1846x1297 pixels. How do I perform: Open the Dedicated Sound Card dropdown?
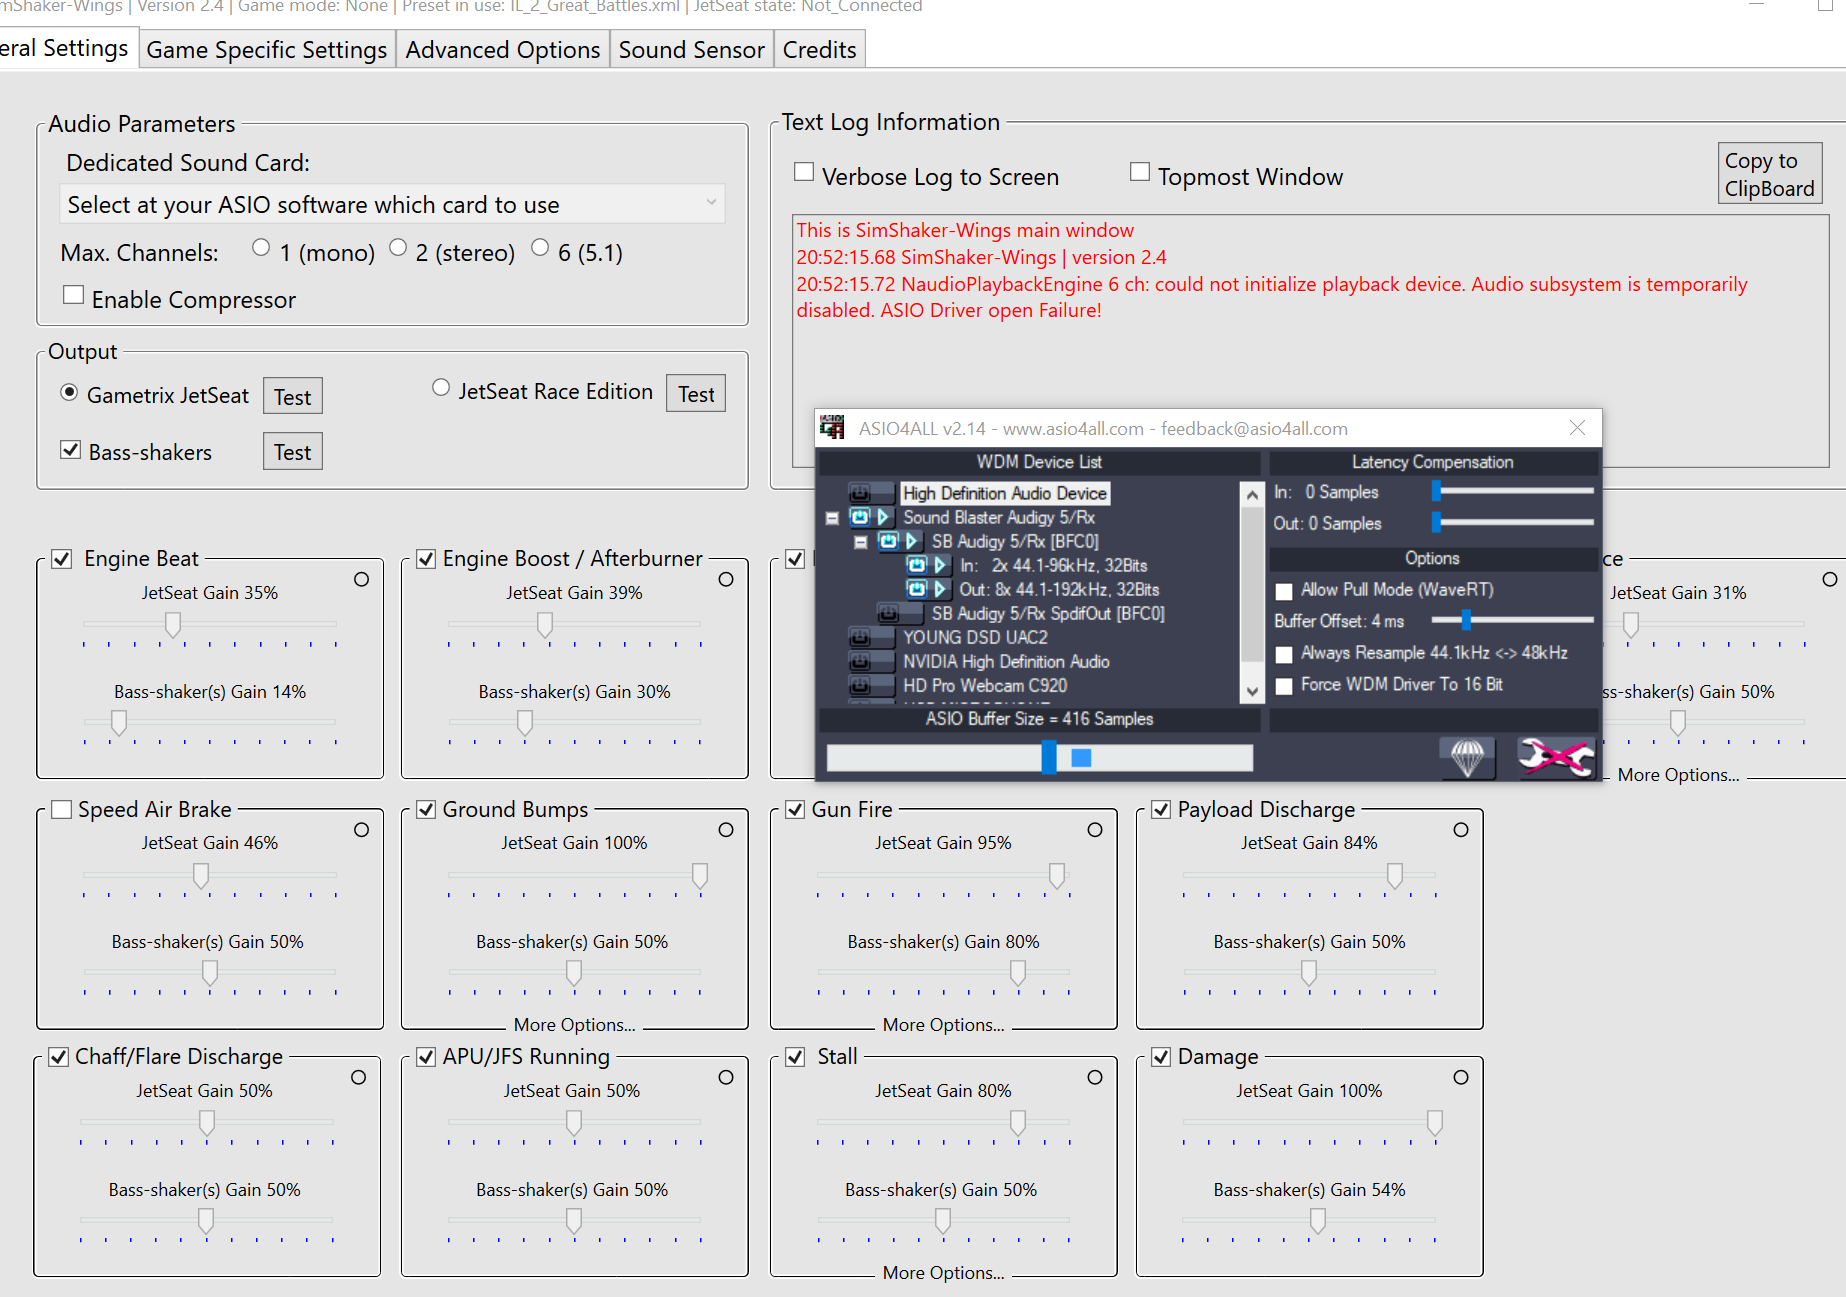click(x=392, y=204)
